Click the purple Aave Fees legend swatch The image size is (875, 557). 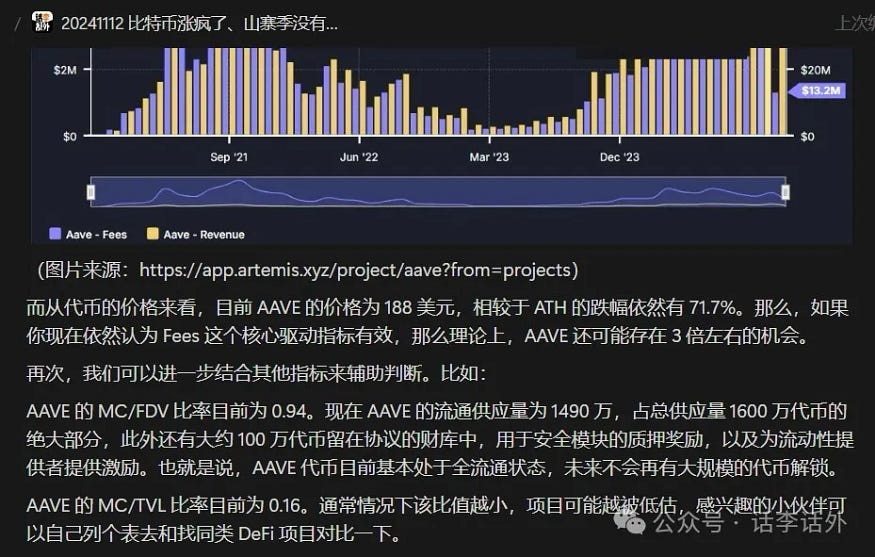[x=55, y=234]
